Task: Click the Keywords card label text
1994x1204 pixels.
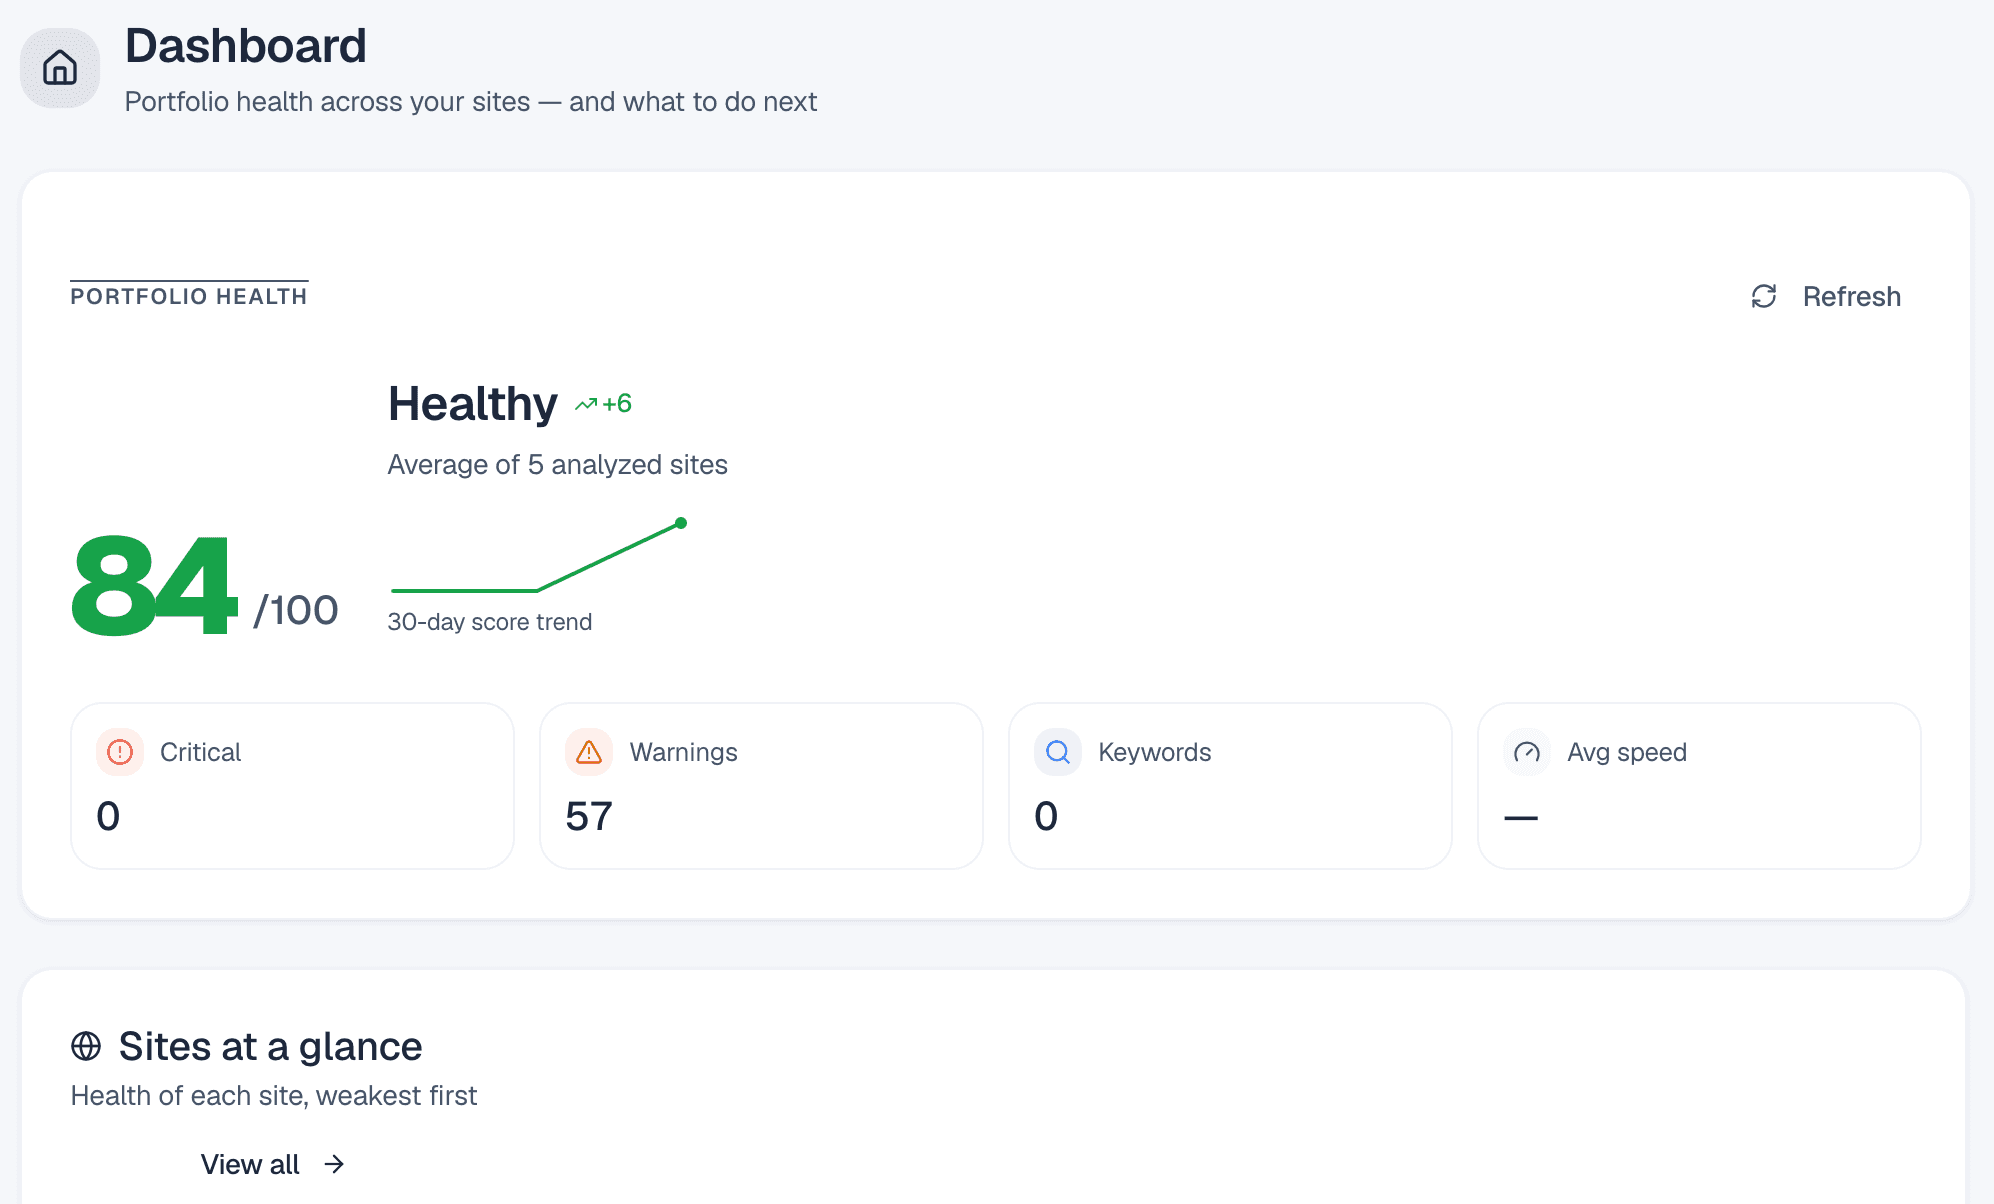Action: (1155, 752)
